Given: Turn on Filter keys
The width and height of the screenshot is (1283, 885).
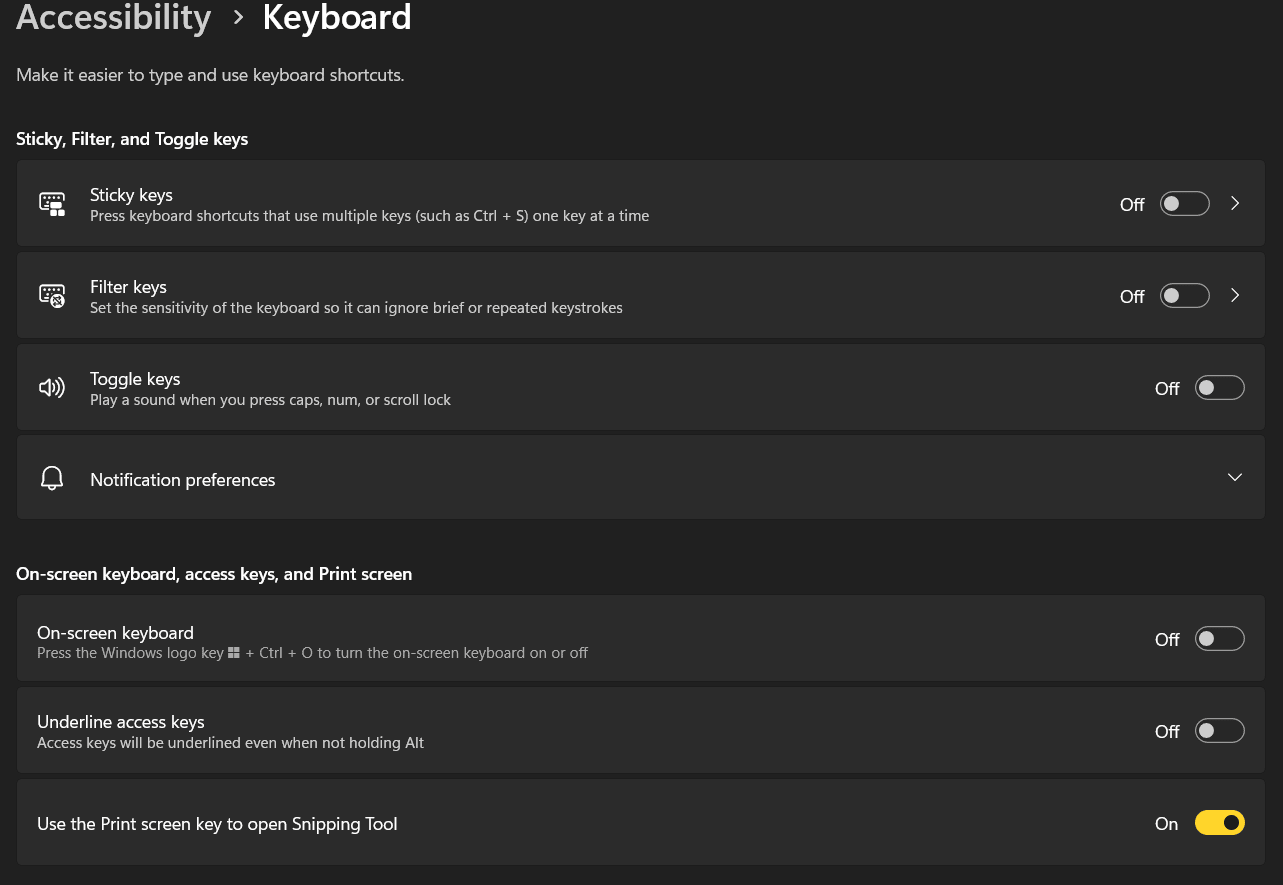Looking at the screenshot, I should pyautogui.click(x=1184, y=295).
